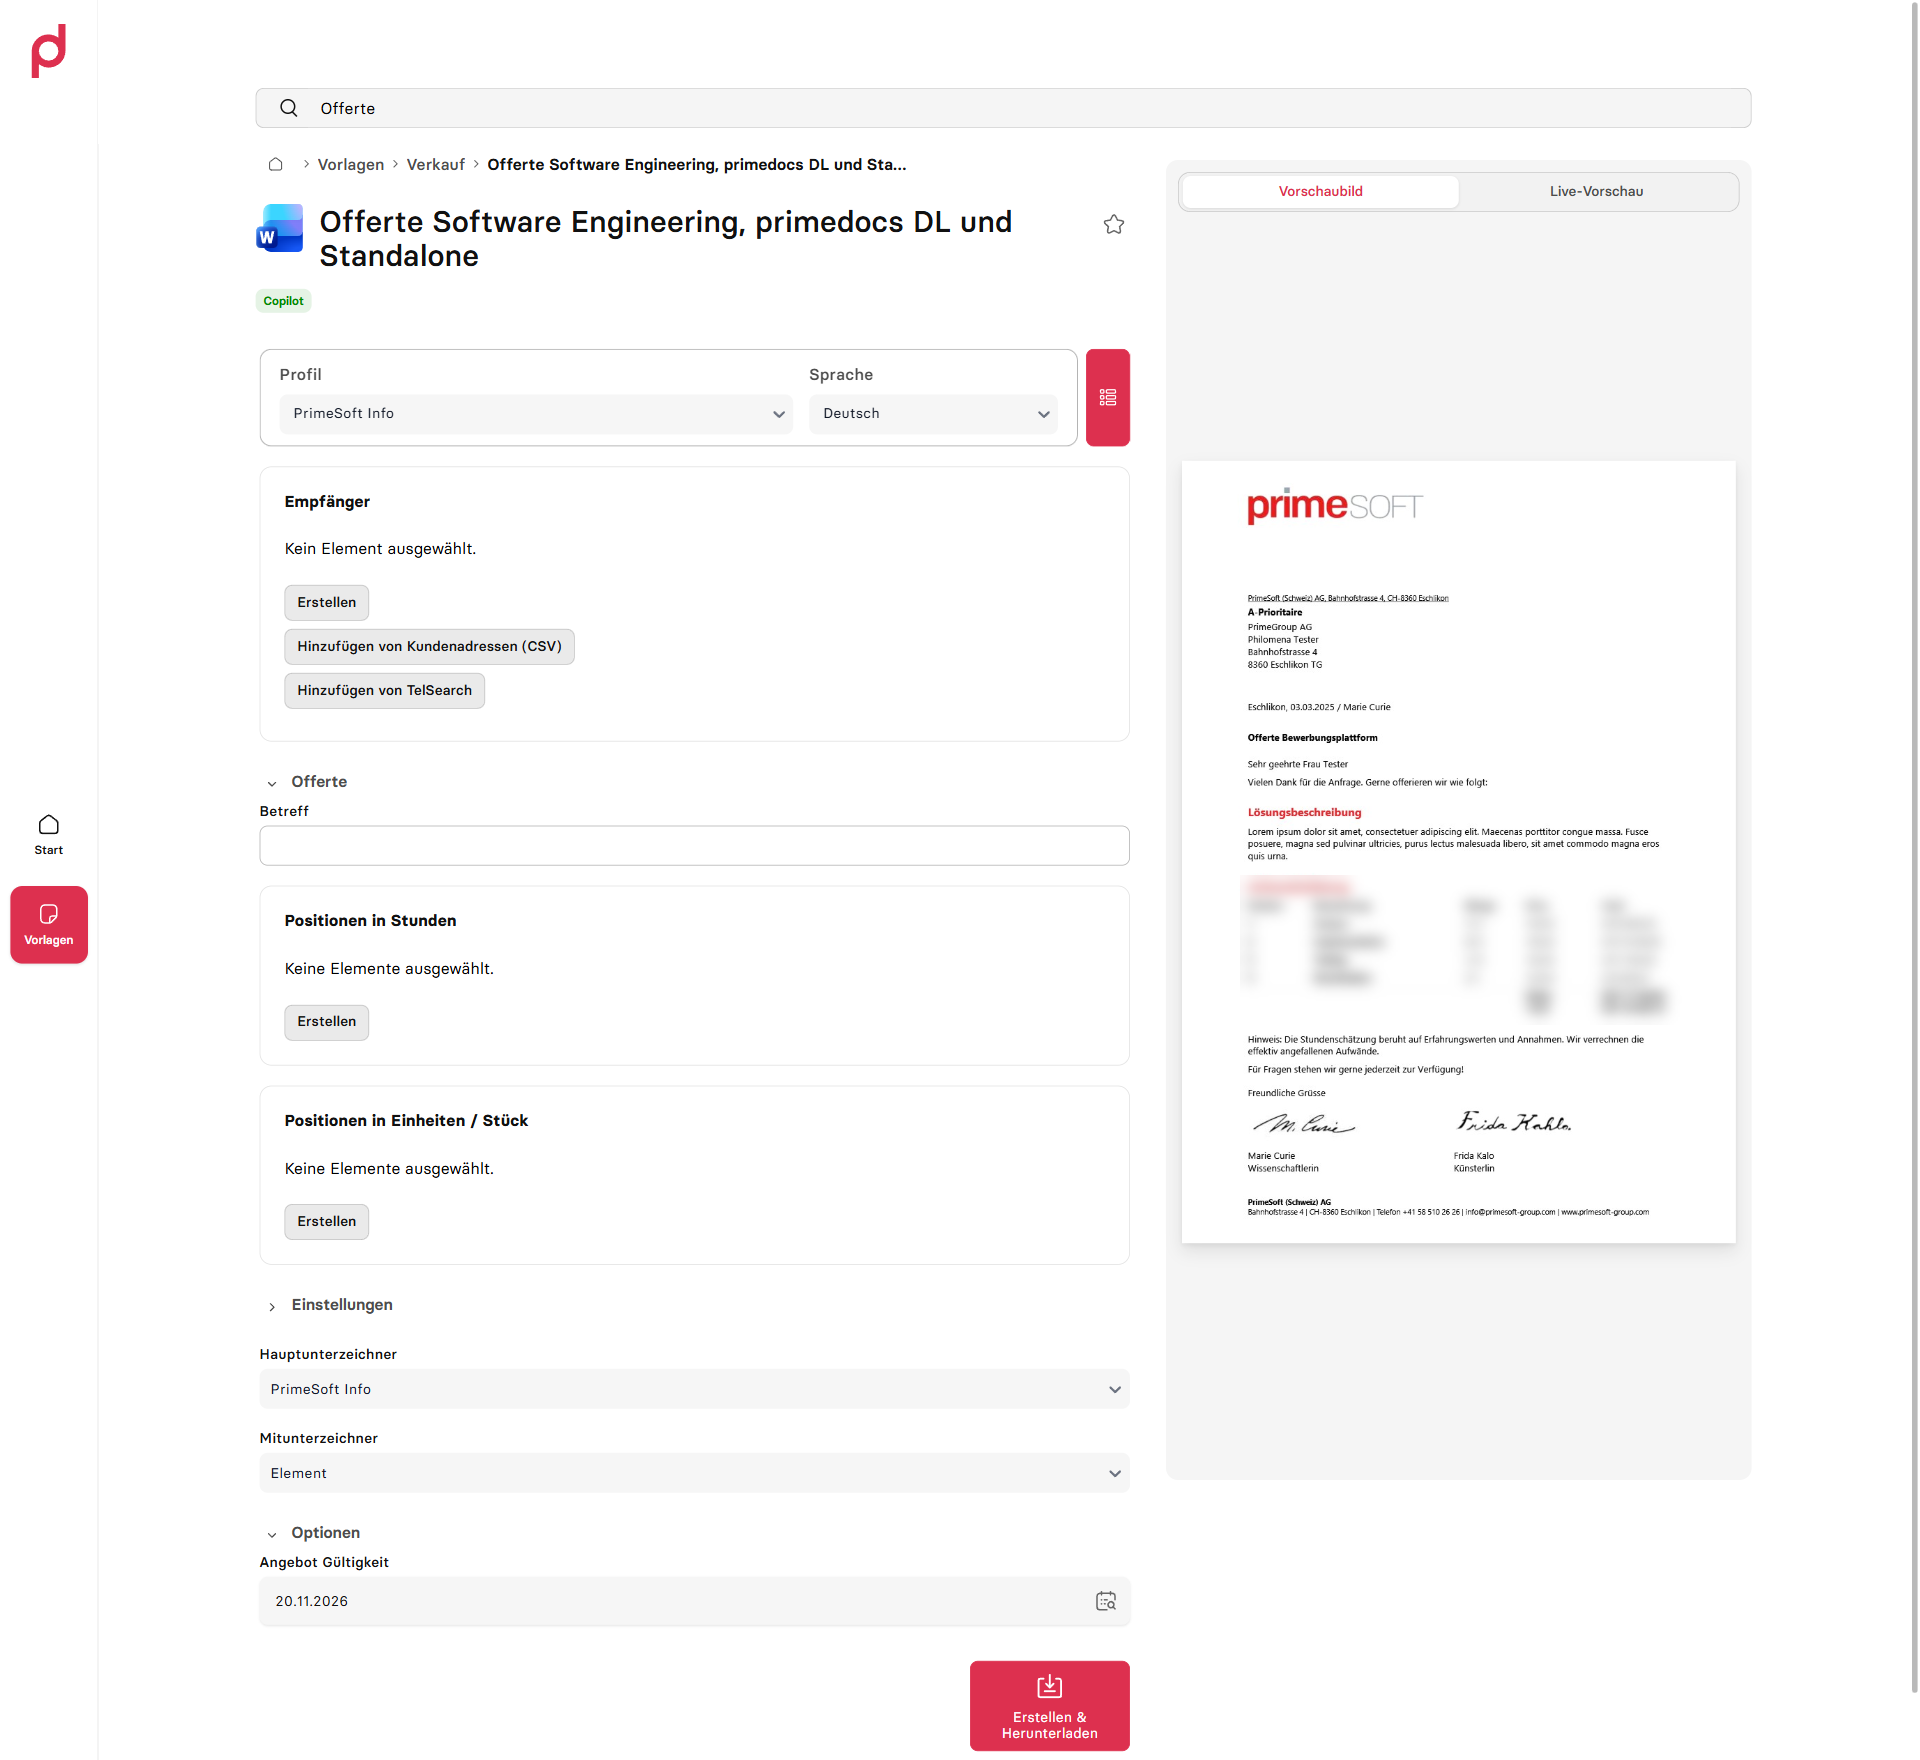The height and width of the screenshot is (1760, 1920).
Task: Click Erstellen under Empfänger
Action: [327, 603]
